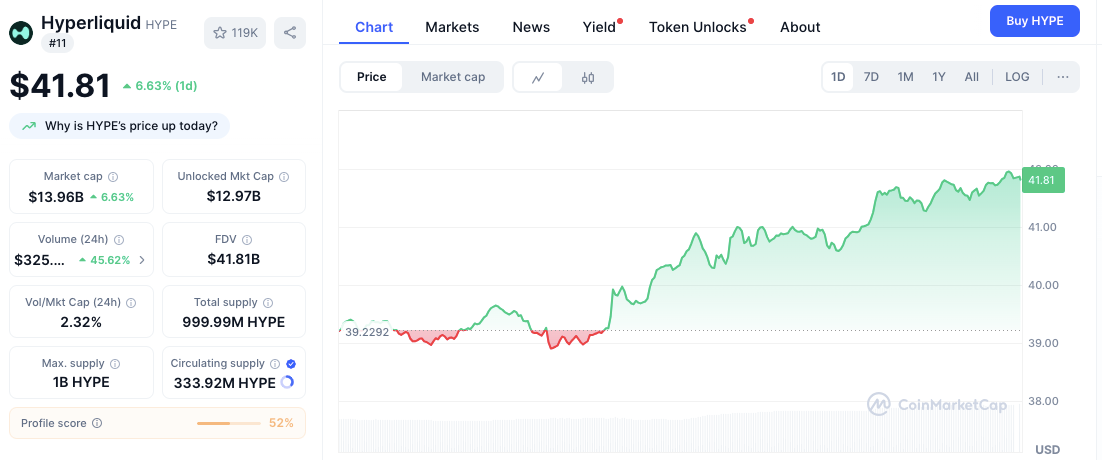The image size is (1102, 460).
Task: Click the USD currency label on chart
Action: [1047, 449]
